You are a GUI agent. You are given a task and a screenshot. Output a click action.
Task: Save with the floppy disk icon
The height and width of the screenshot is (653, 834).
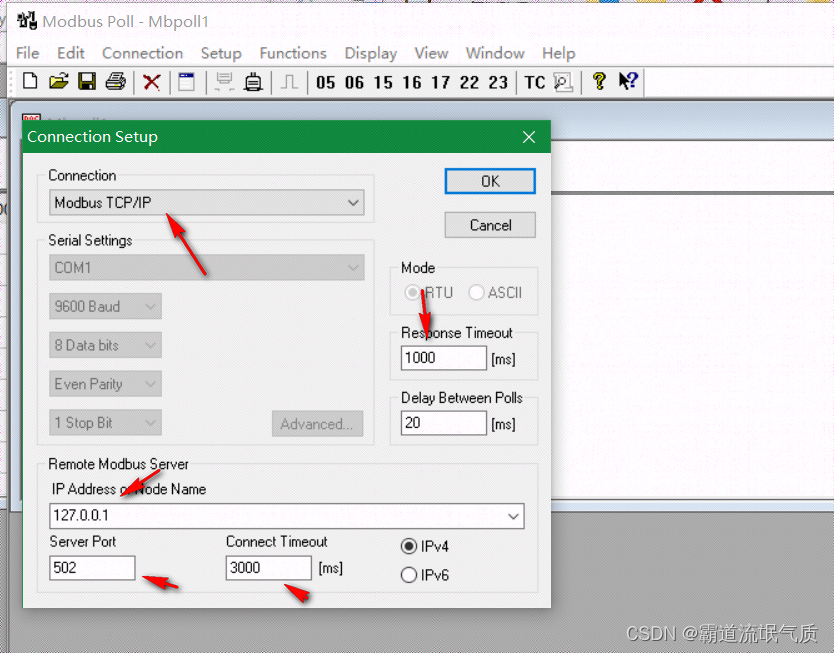pyautogui.click(x=87, y=81)
